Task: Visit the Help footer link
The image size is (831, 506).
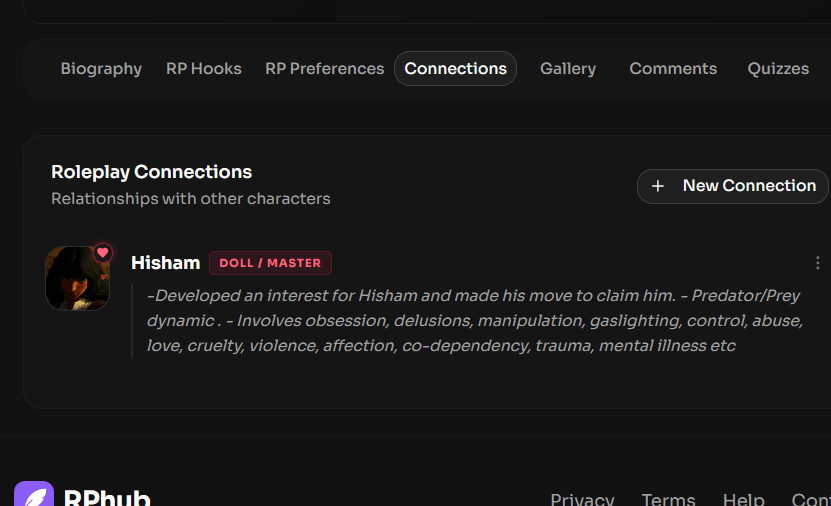Action: [743, 499]
